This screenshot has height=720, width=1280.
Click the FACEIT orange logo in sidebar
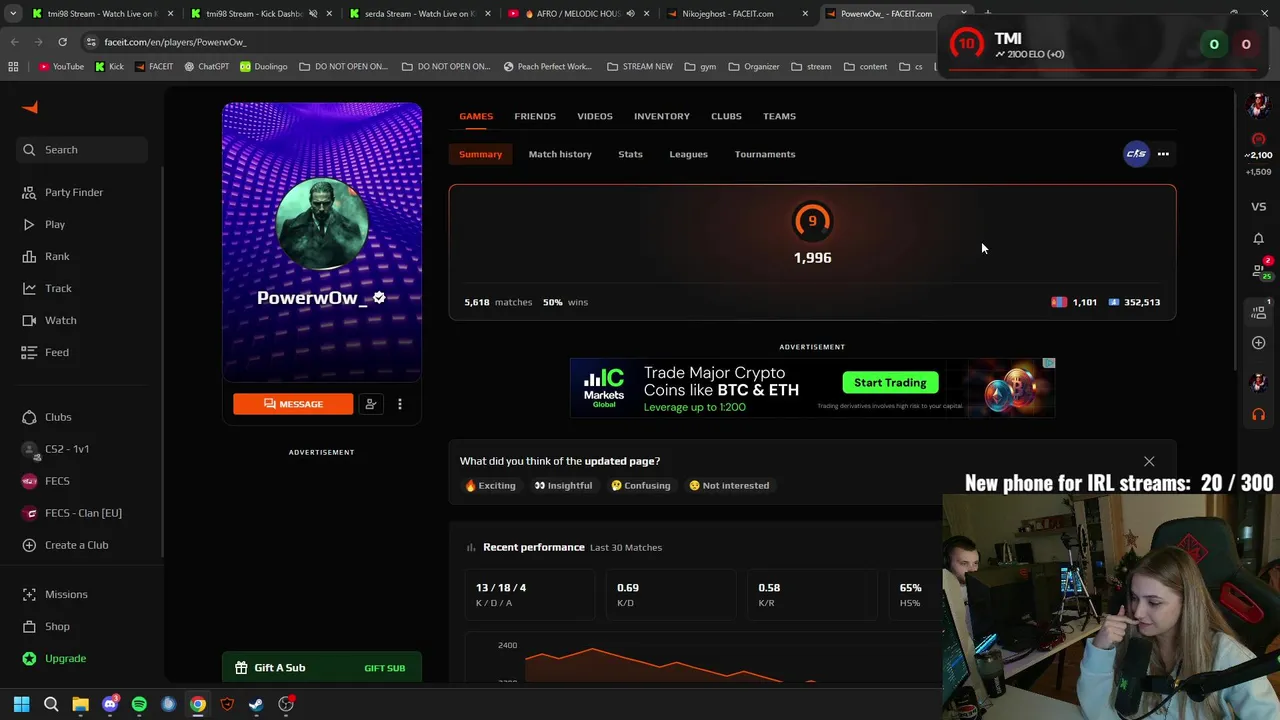tap(30, 108)
